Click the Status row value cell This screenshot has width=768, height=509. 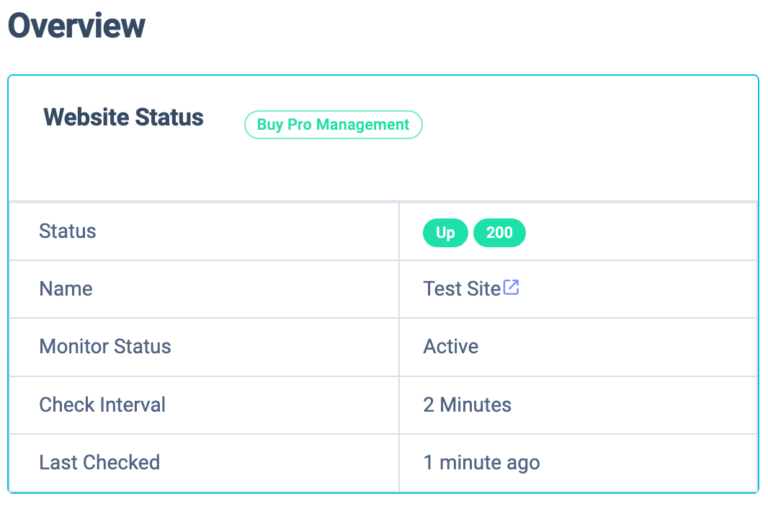578,232
